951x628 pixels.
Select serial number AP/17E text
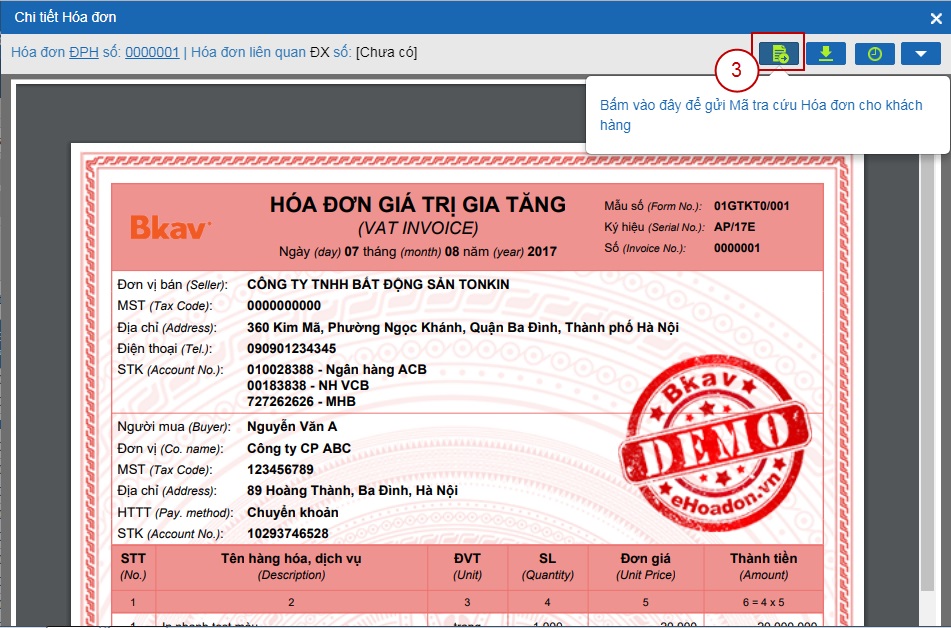734,227
